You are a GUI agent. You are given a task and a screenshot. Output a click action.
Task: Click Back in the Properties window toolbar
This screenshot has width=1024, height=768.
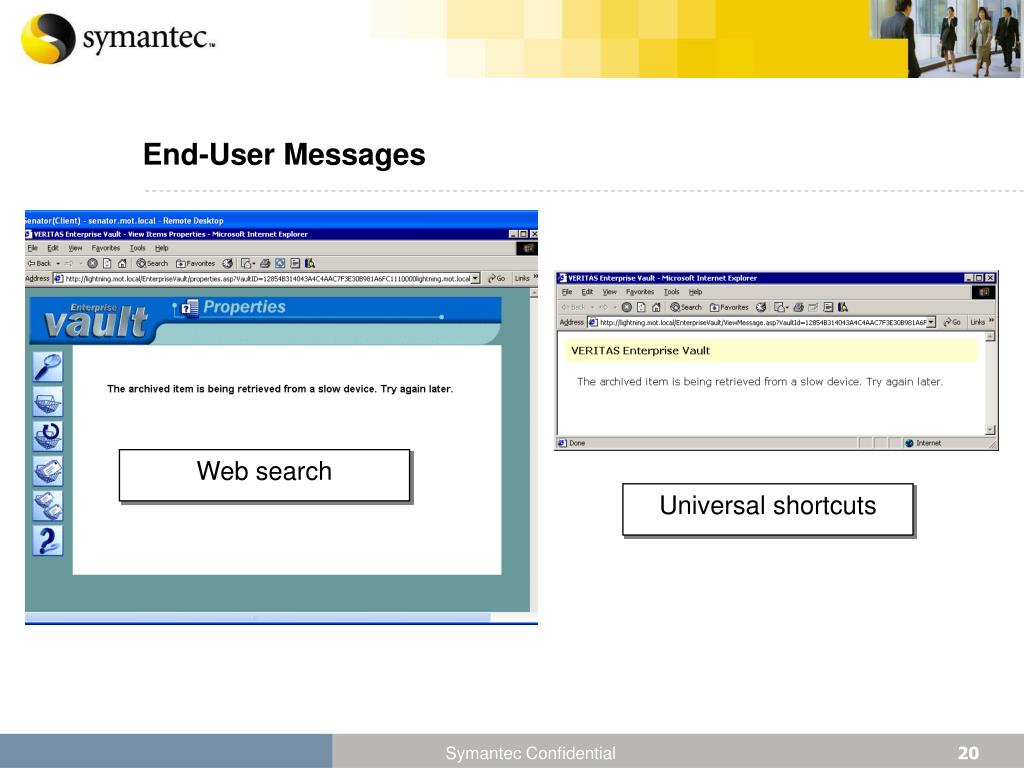(x=39, y=263)
